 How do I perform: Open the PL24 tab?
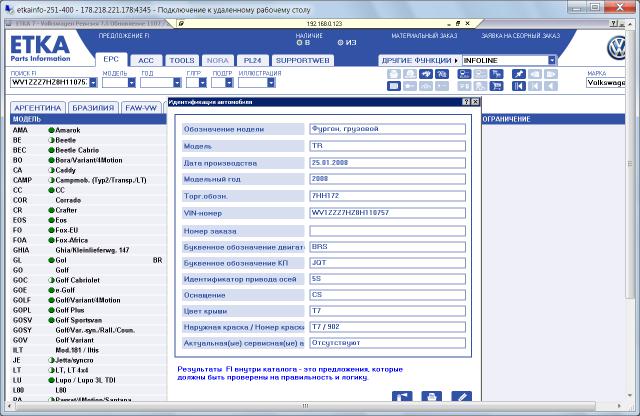252,60
